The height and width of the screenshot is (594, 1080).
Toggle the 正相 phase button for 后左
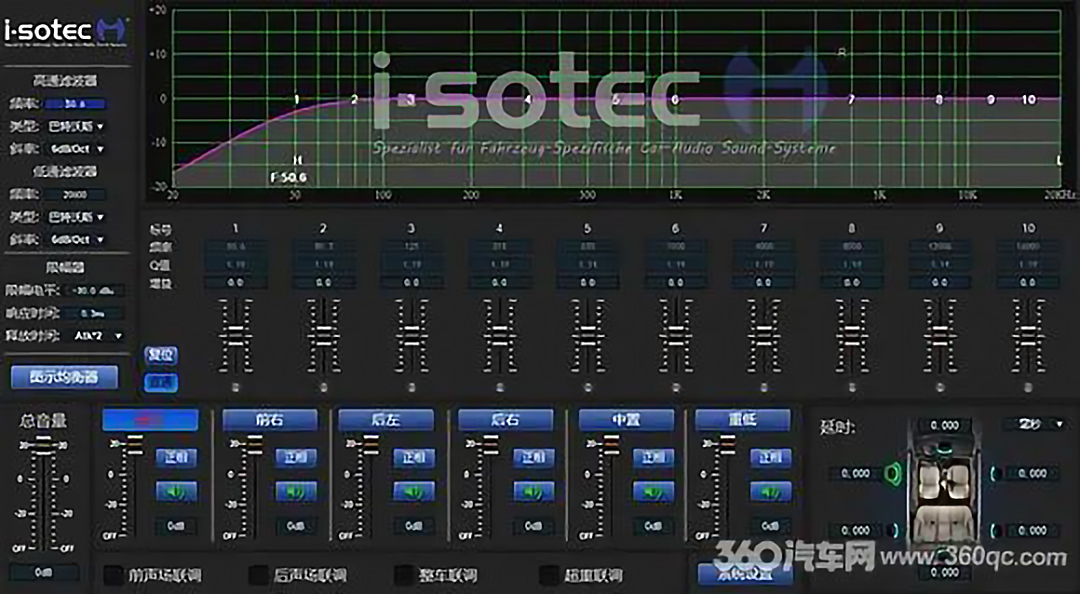pos(414,458)
